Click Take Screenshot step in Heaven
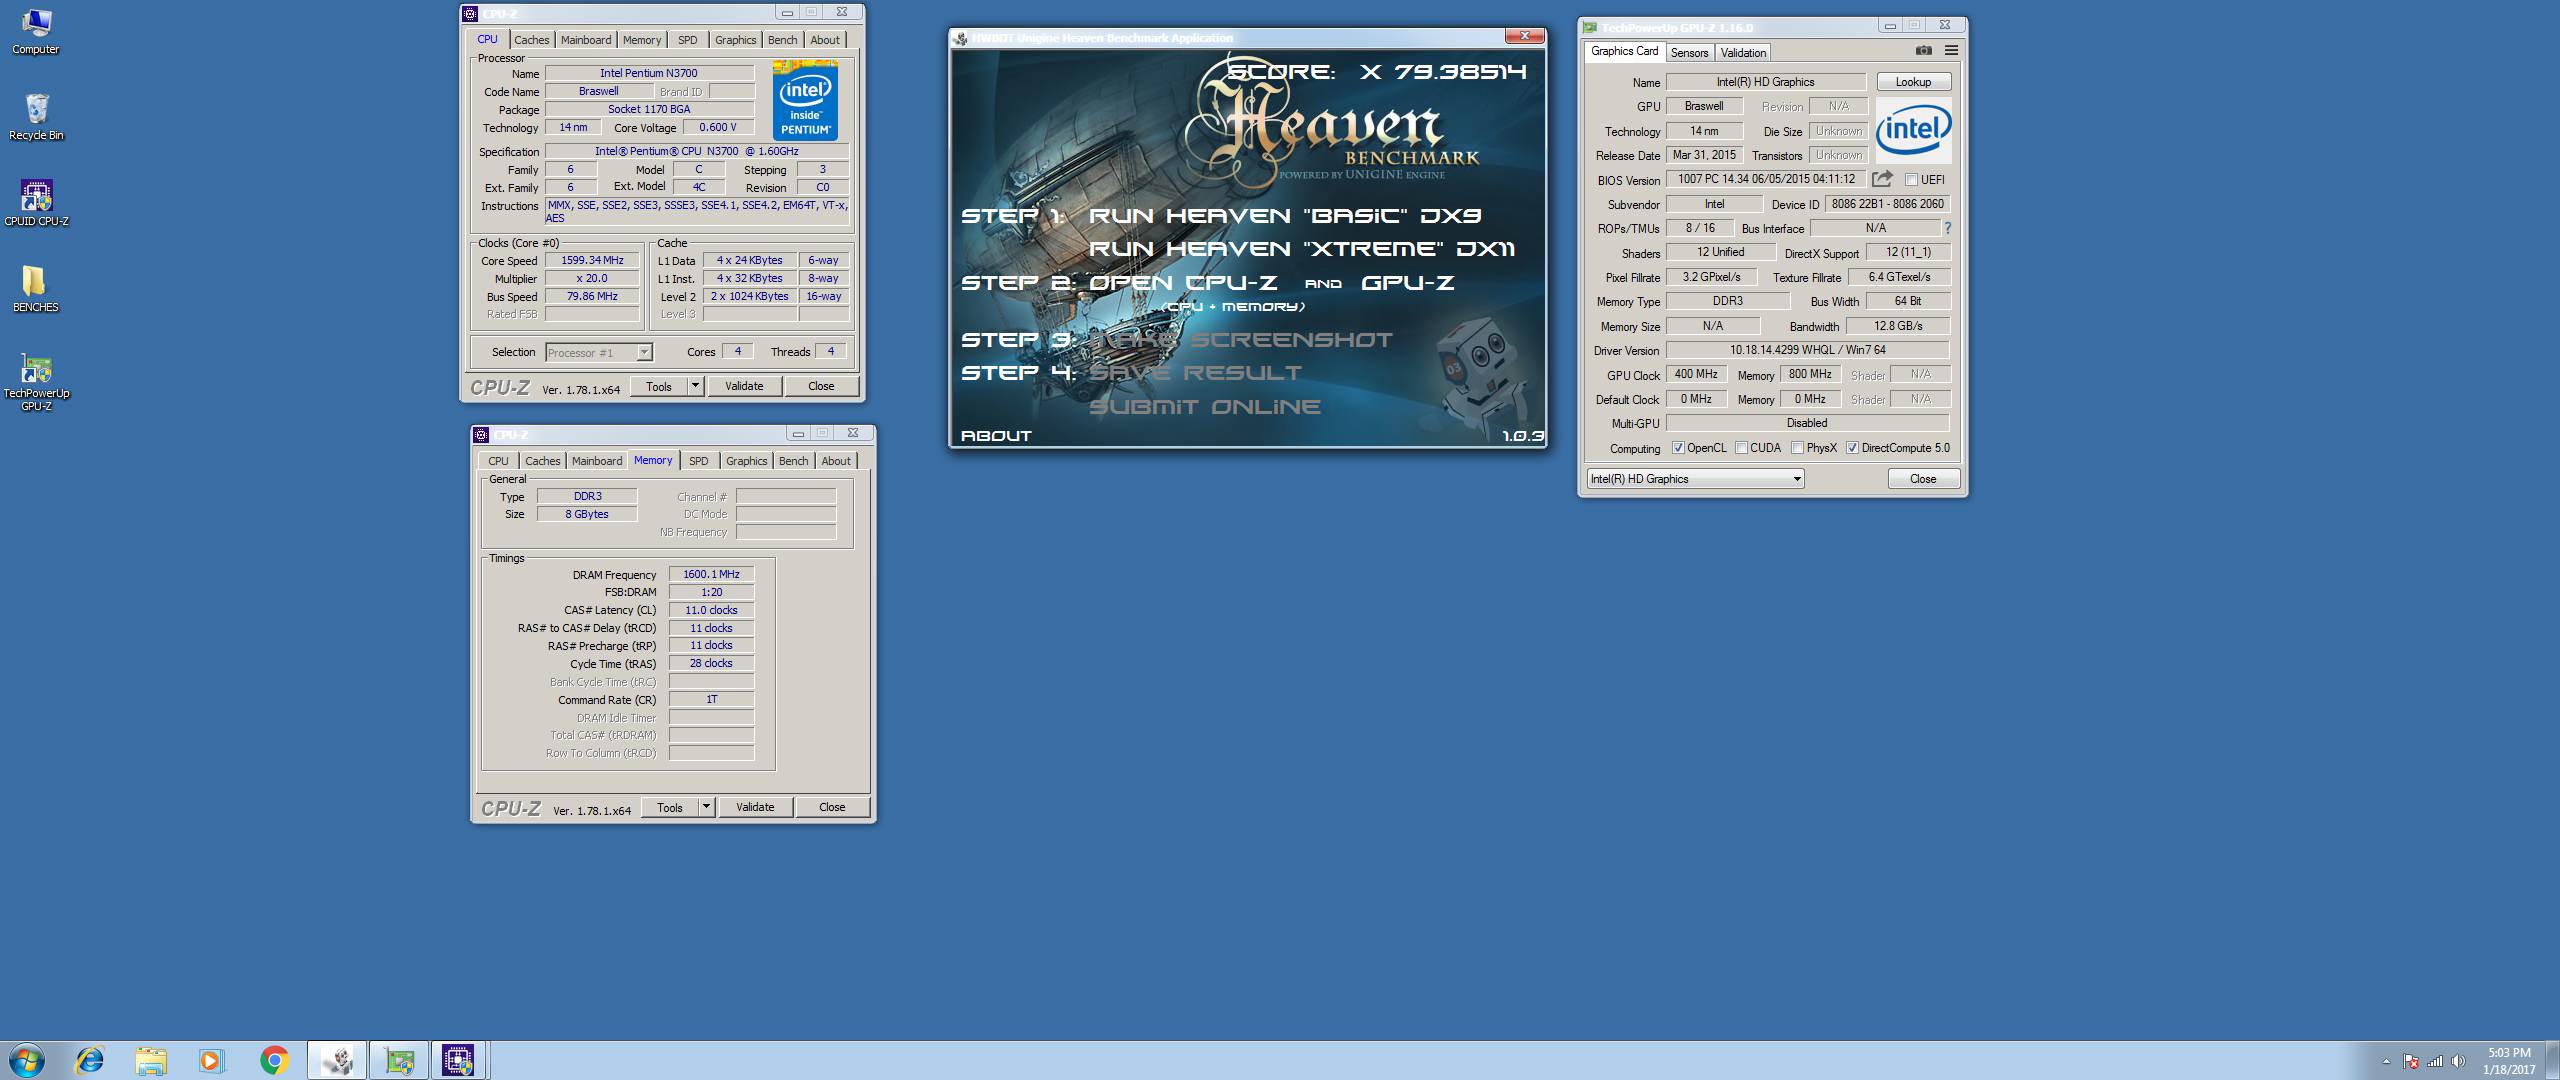 1240,340
